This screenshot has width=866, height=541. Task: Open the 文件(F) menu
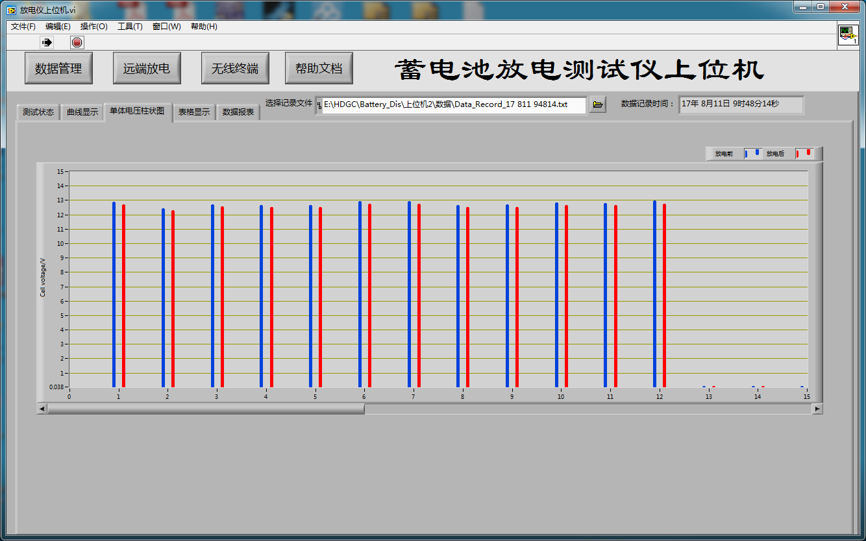click(22, 27)
